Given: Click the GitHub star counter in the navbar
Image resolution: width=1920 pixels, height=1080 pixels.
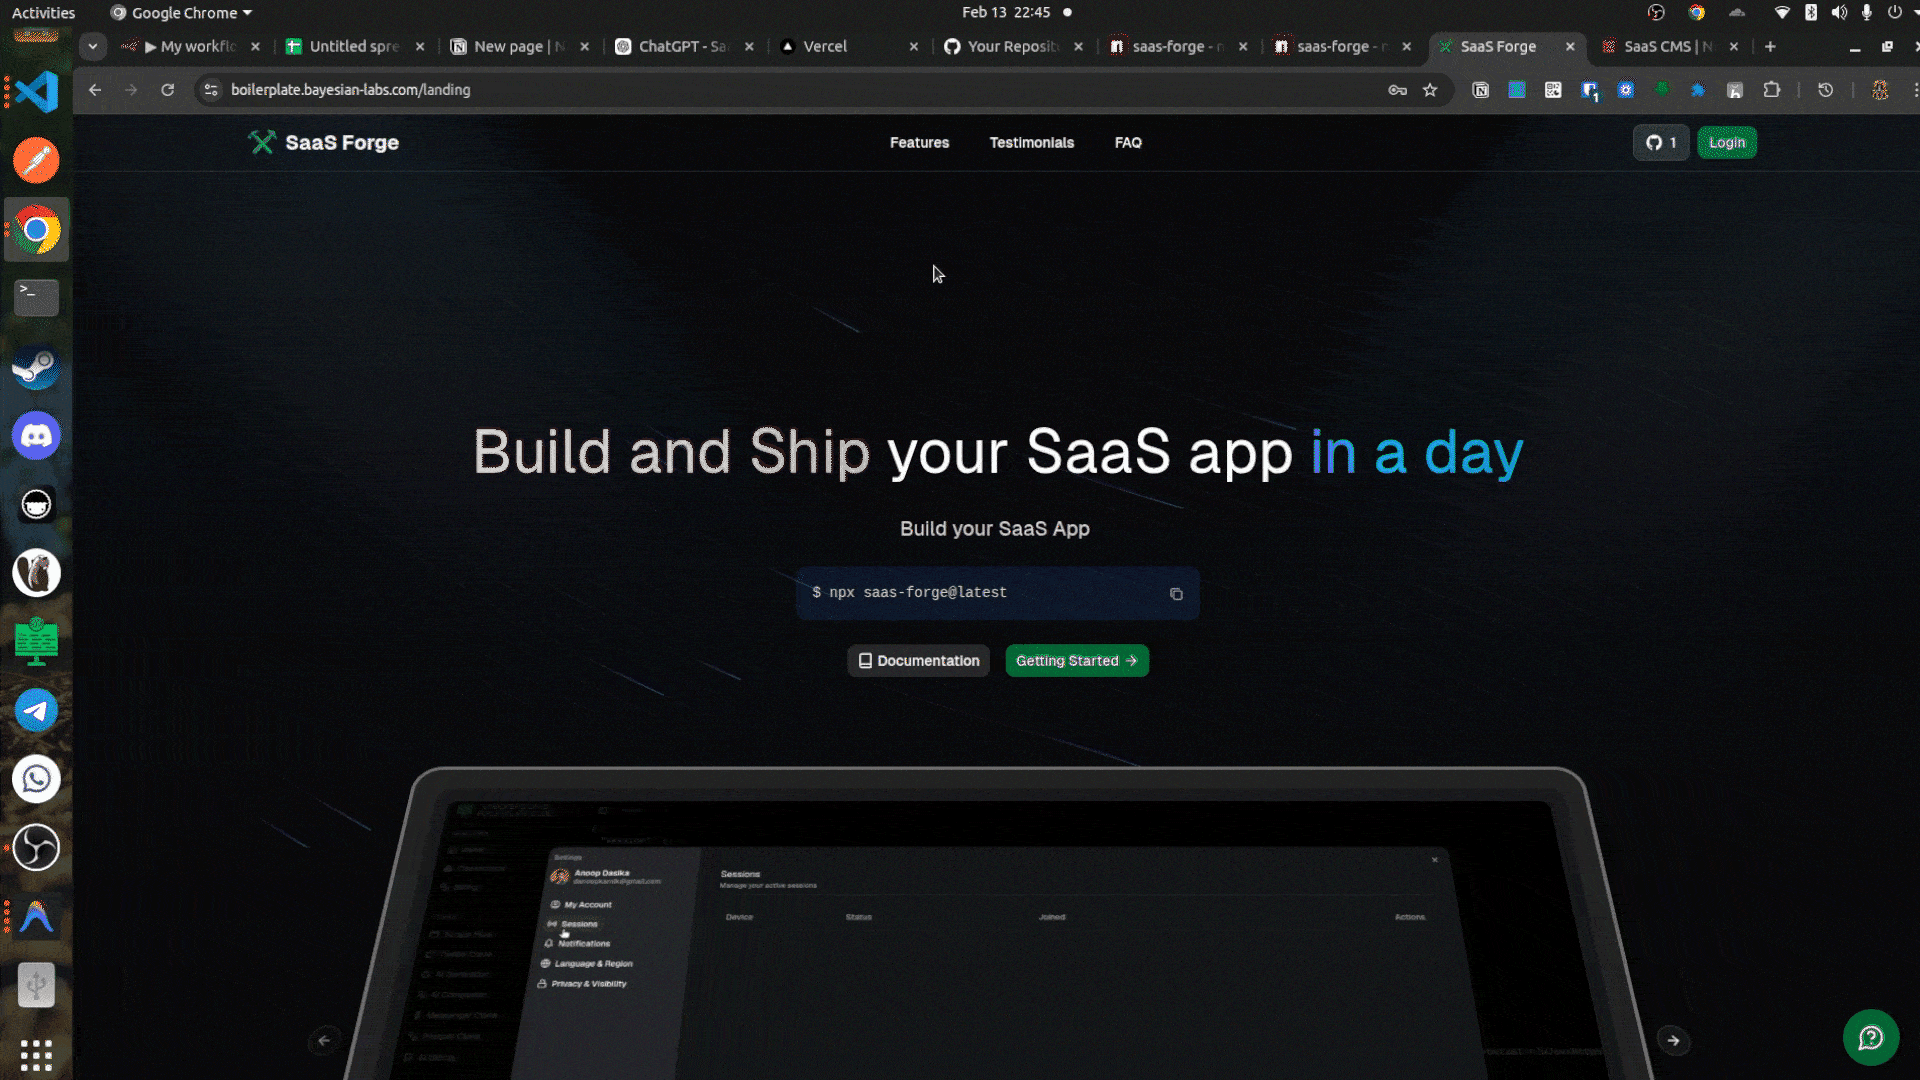Looking at the screenshot, I should pyautogui.click(x=1660, y=142).
